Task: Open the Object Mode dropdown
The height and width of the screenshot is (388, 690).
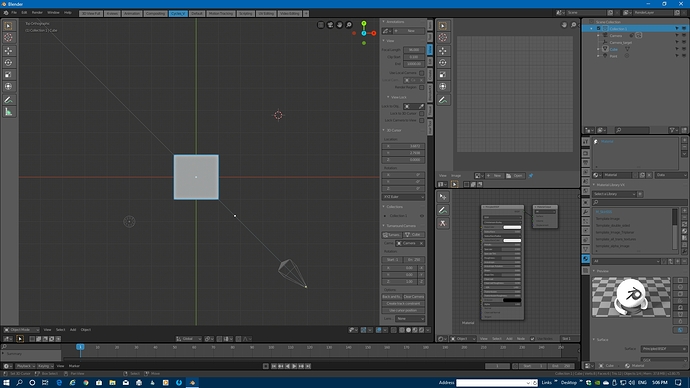Action: pos(21,330)
